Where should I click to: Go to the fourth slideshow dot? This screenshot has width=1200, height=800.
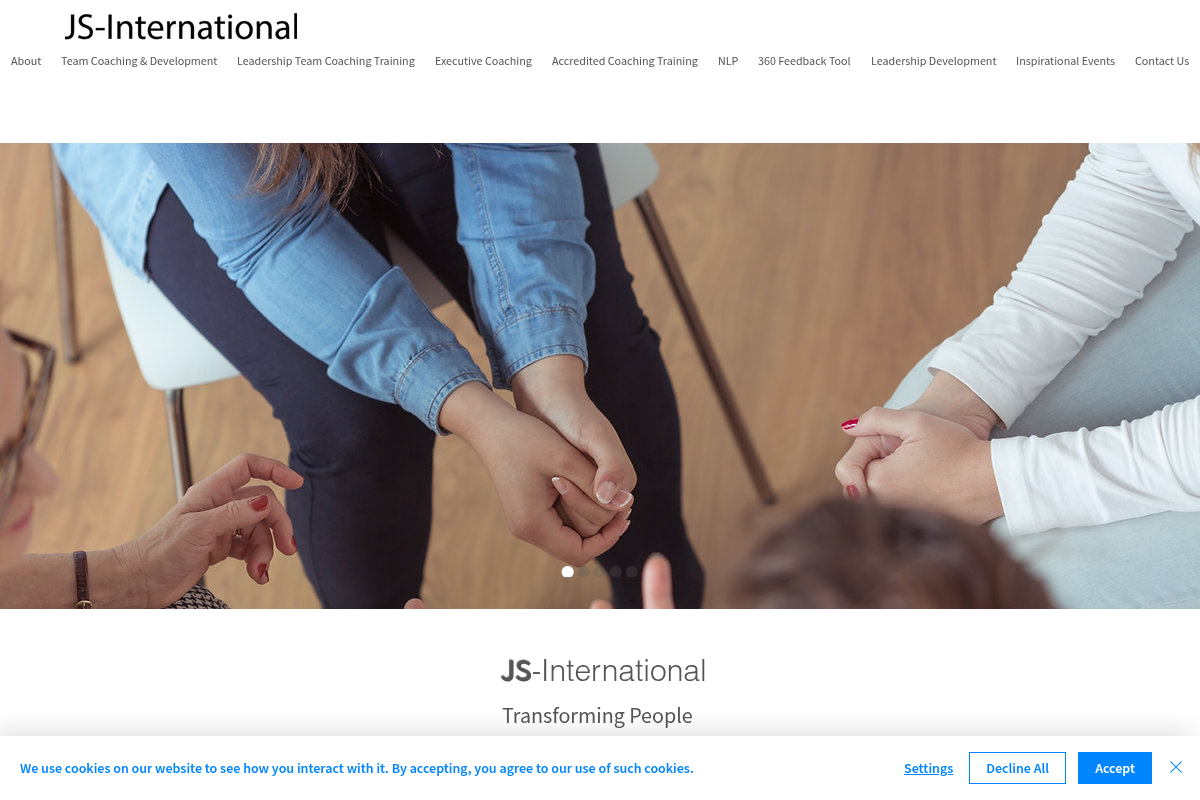616,572
